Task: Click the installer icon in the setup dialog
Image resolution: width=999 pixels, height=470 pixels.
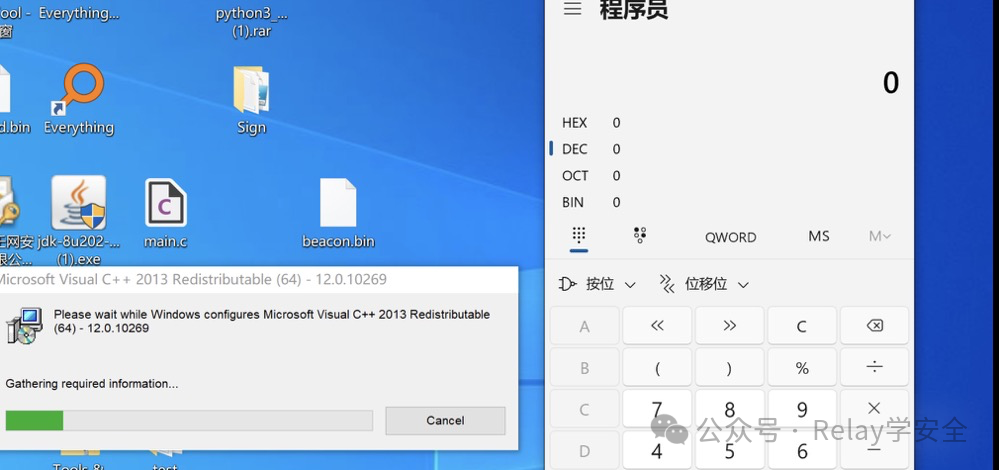Action: [x=24, y=325]
